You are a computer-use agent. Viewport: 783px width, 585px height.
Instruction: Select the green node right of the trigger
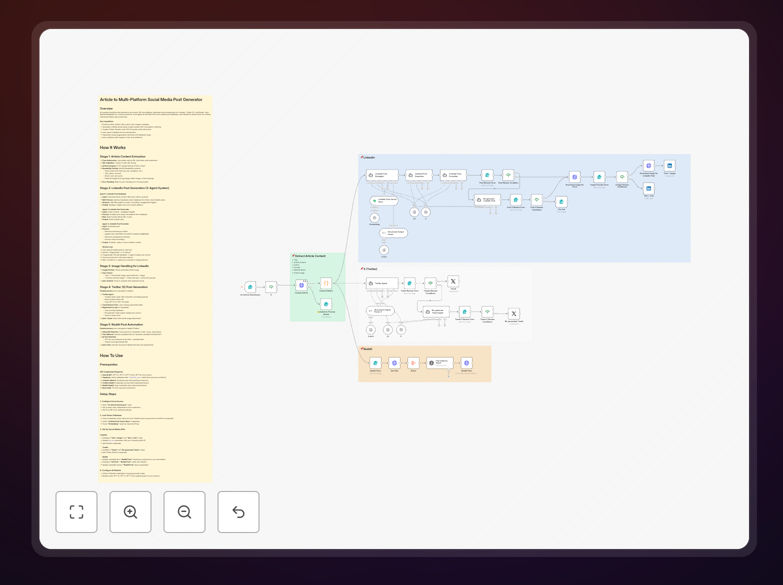[271, 287]
